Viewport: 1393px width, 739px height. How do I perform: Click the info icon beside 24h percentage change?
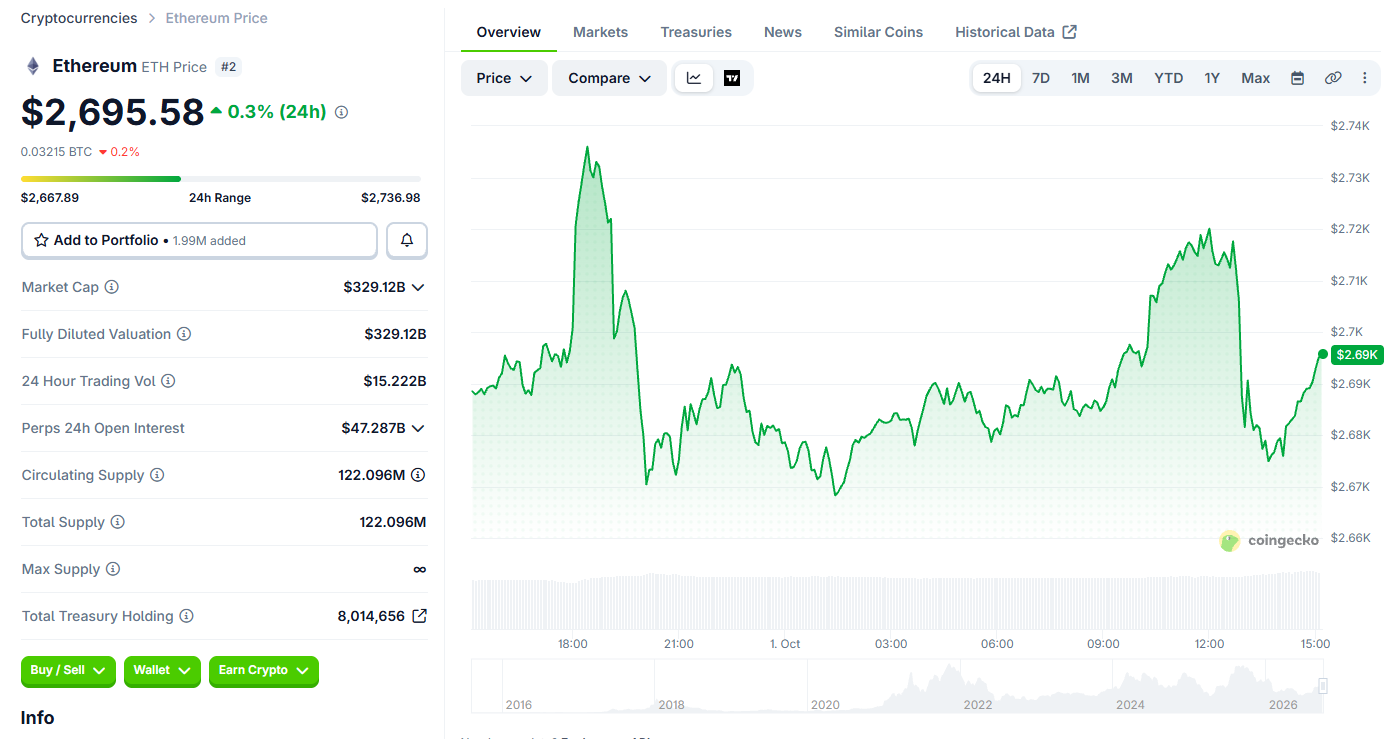click(x=341, y=112)
